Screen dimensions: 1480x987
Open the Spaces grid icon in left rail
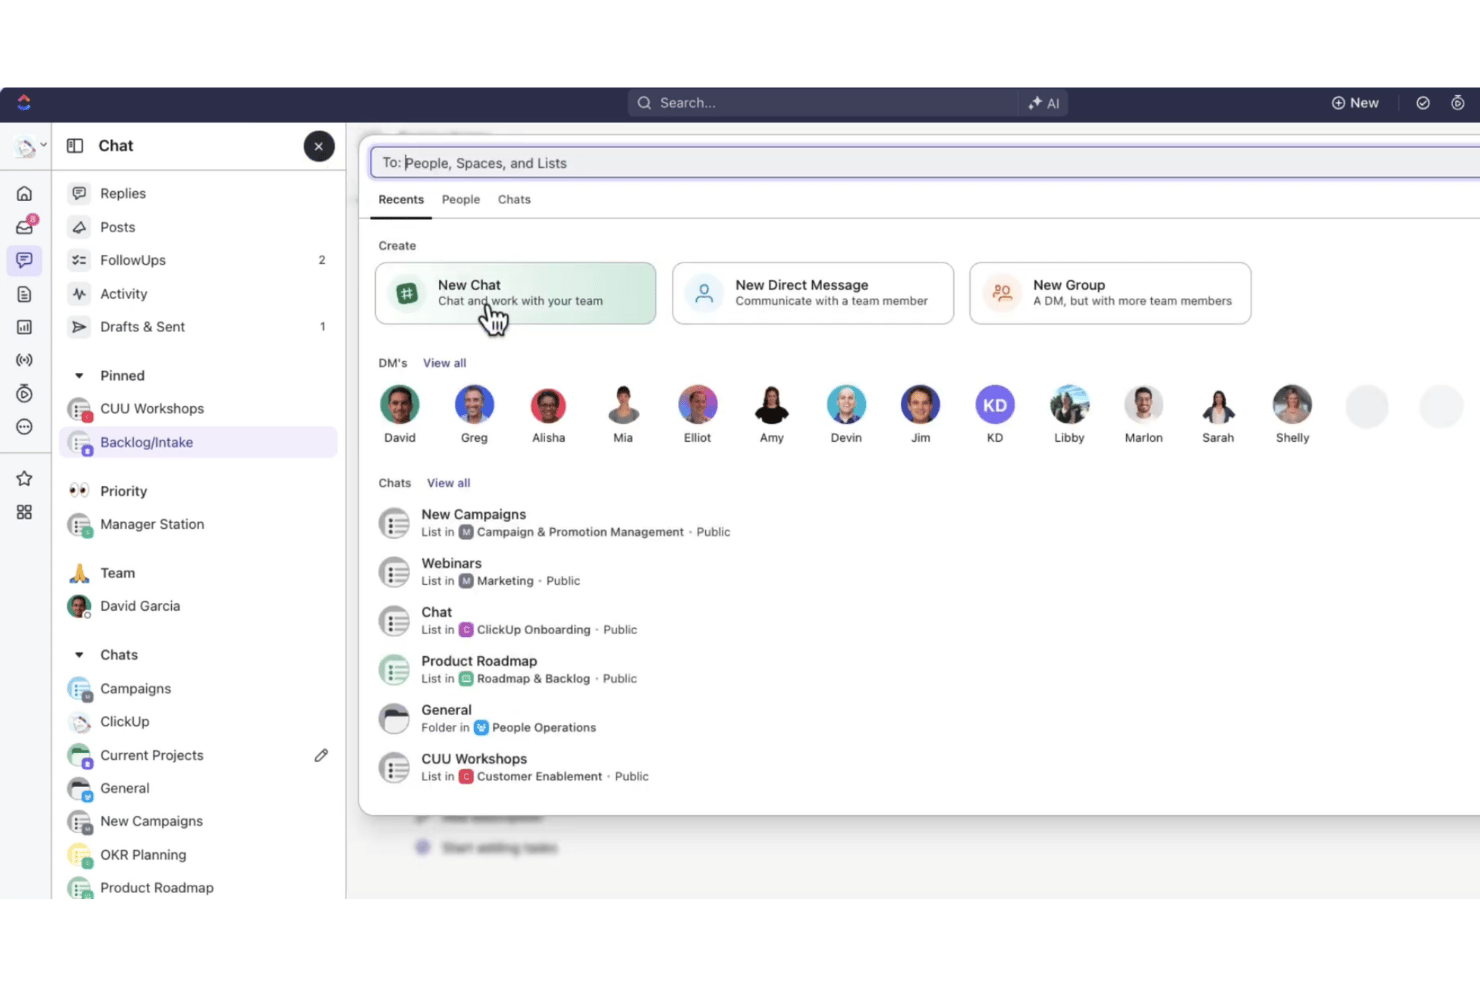(24, 512)
